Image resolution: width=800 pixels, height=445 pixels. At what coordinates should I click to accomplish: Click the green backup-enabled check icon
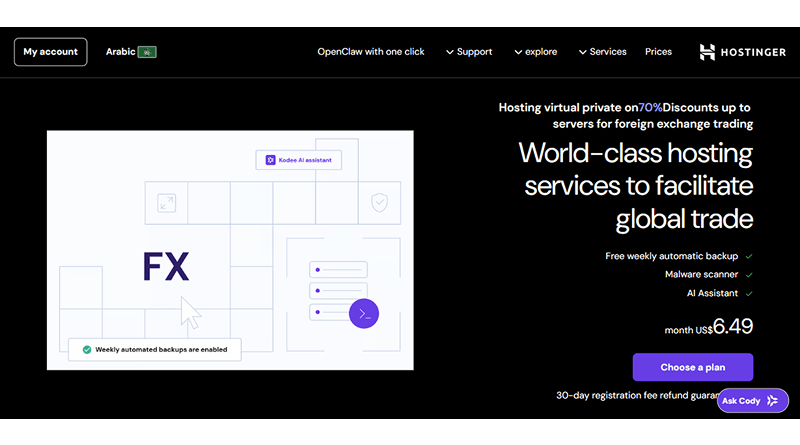[87, 350]
